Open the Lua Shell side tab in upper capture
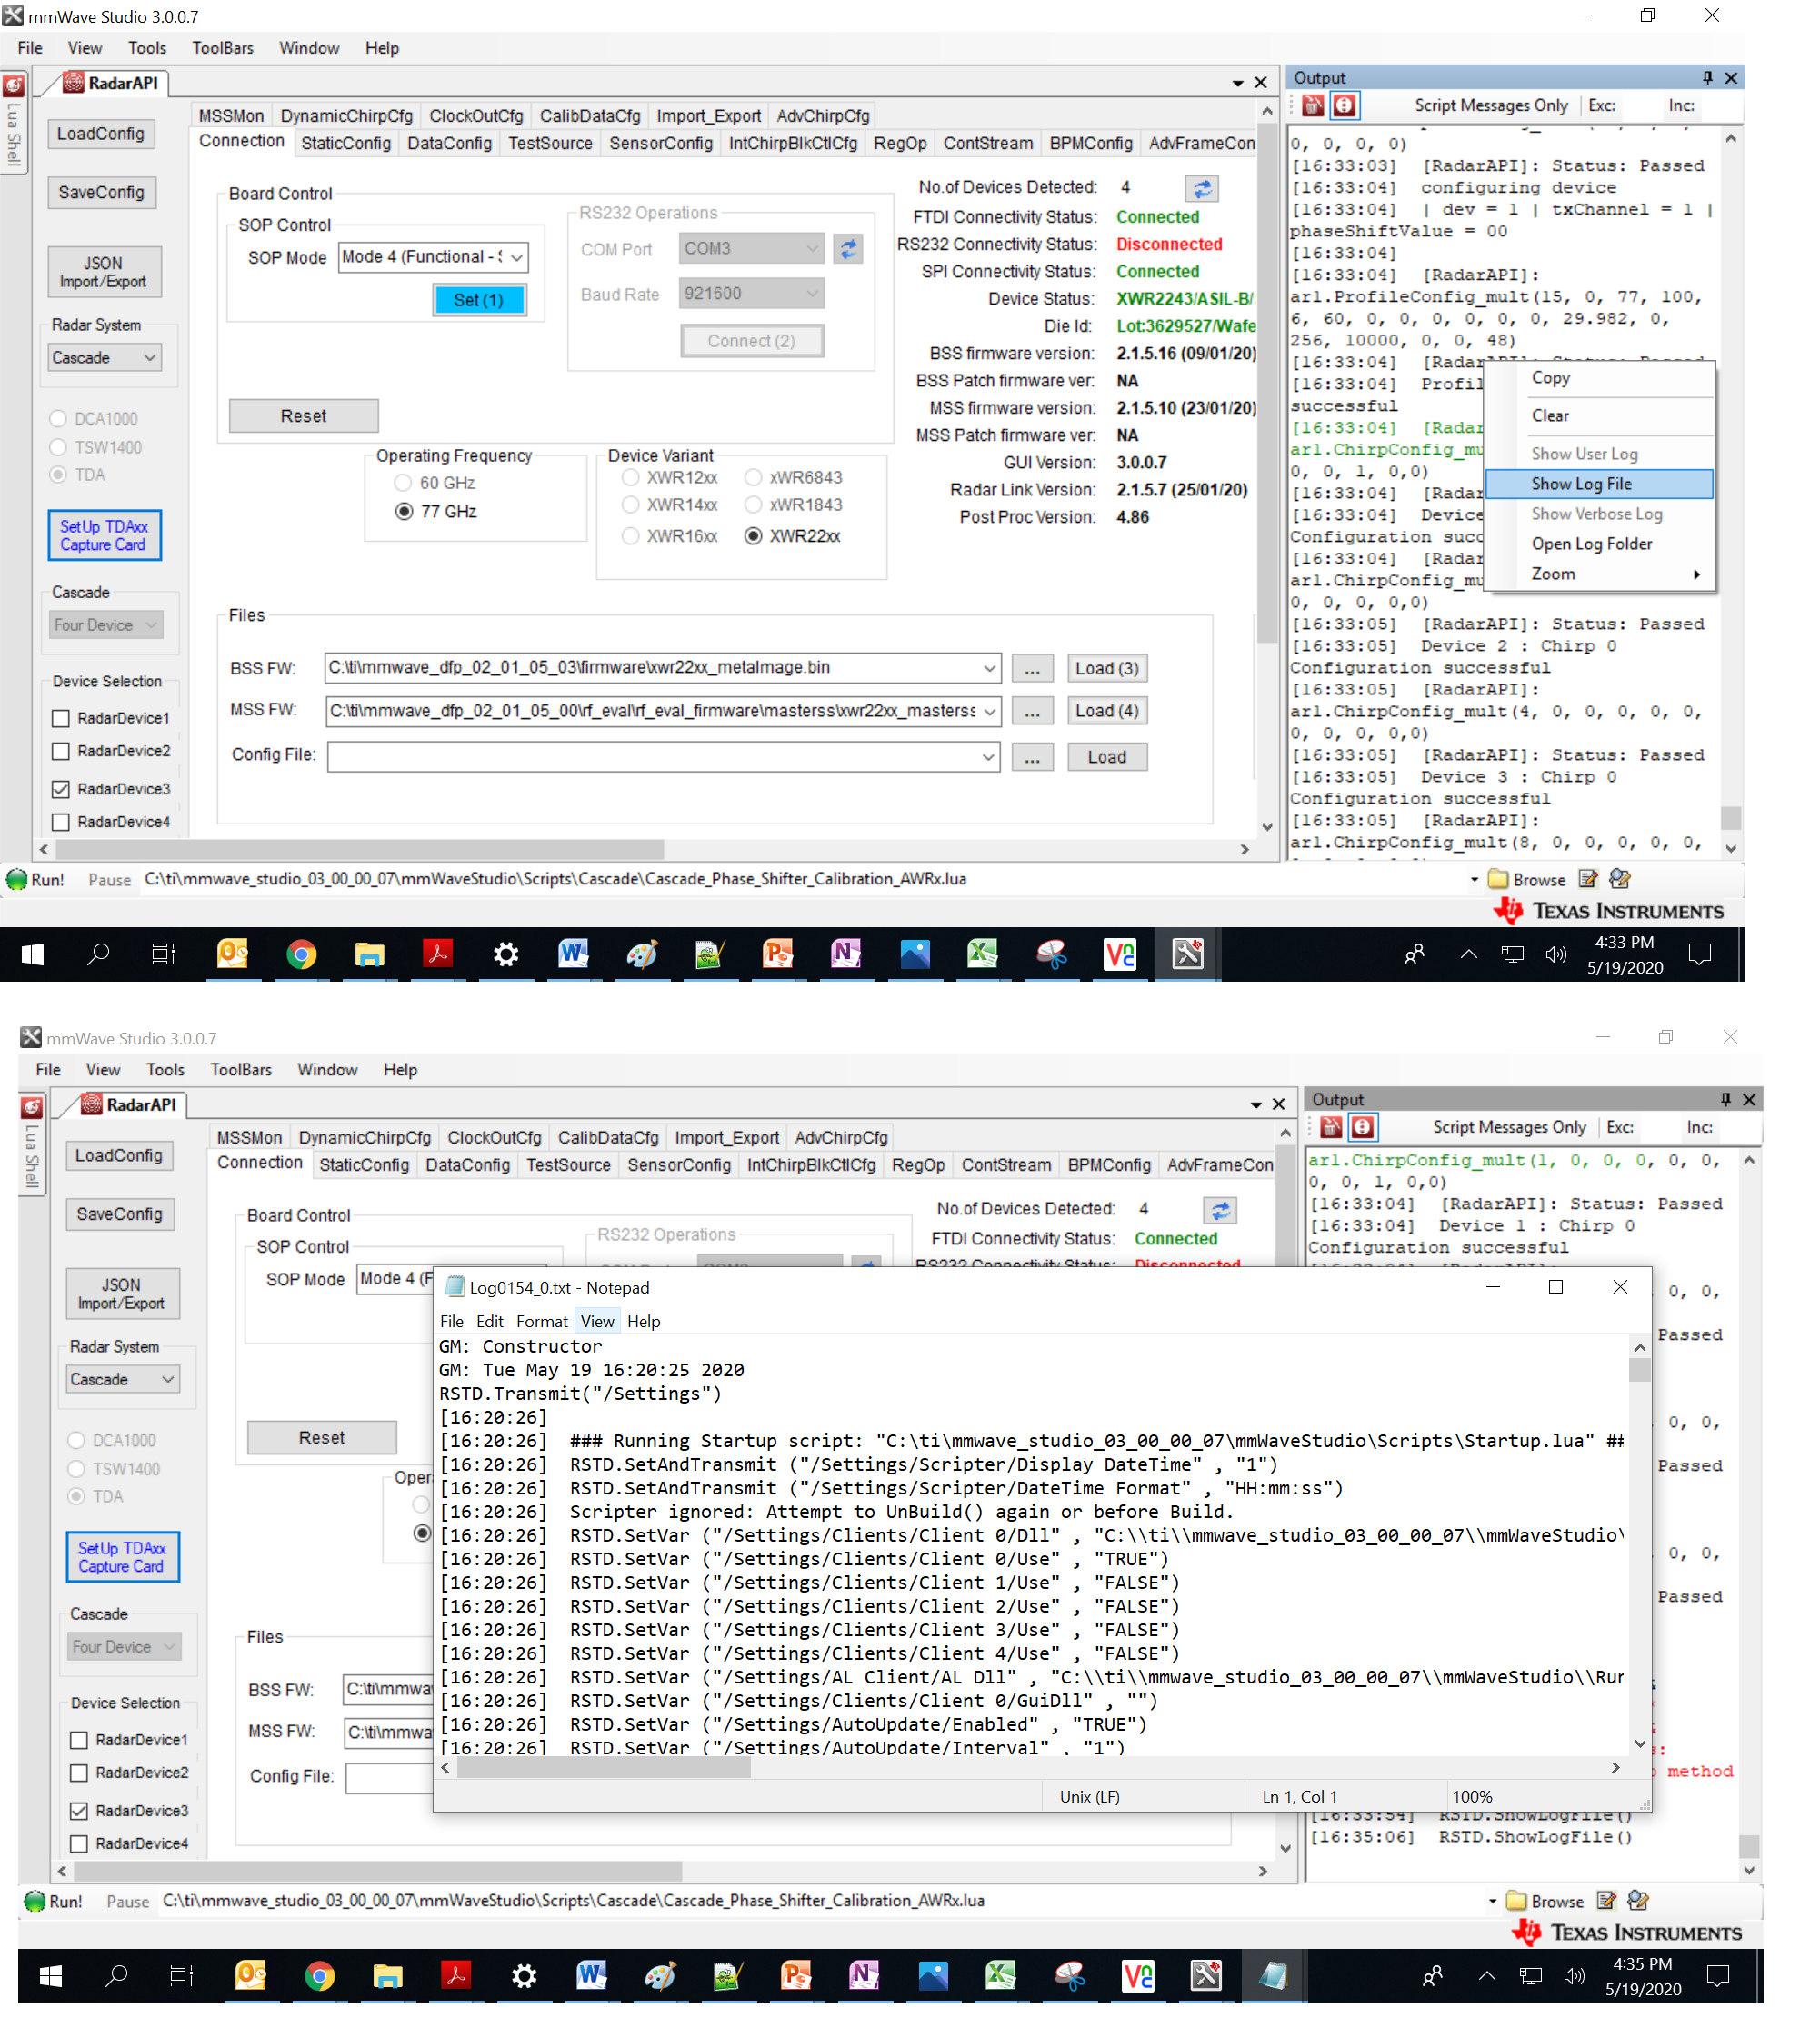 [x=14, y=122]
